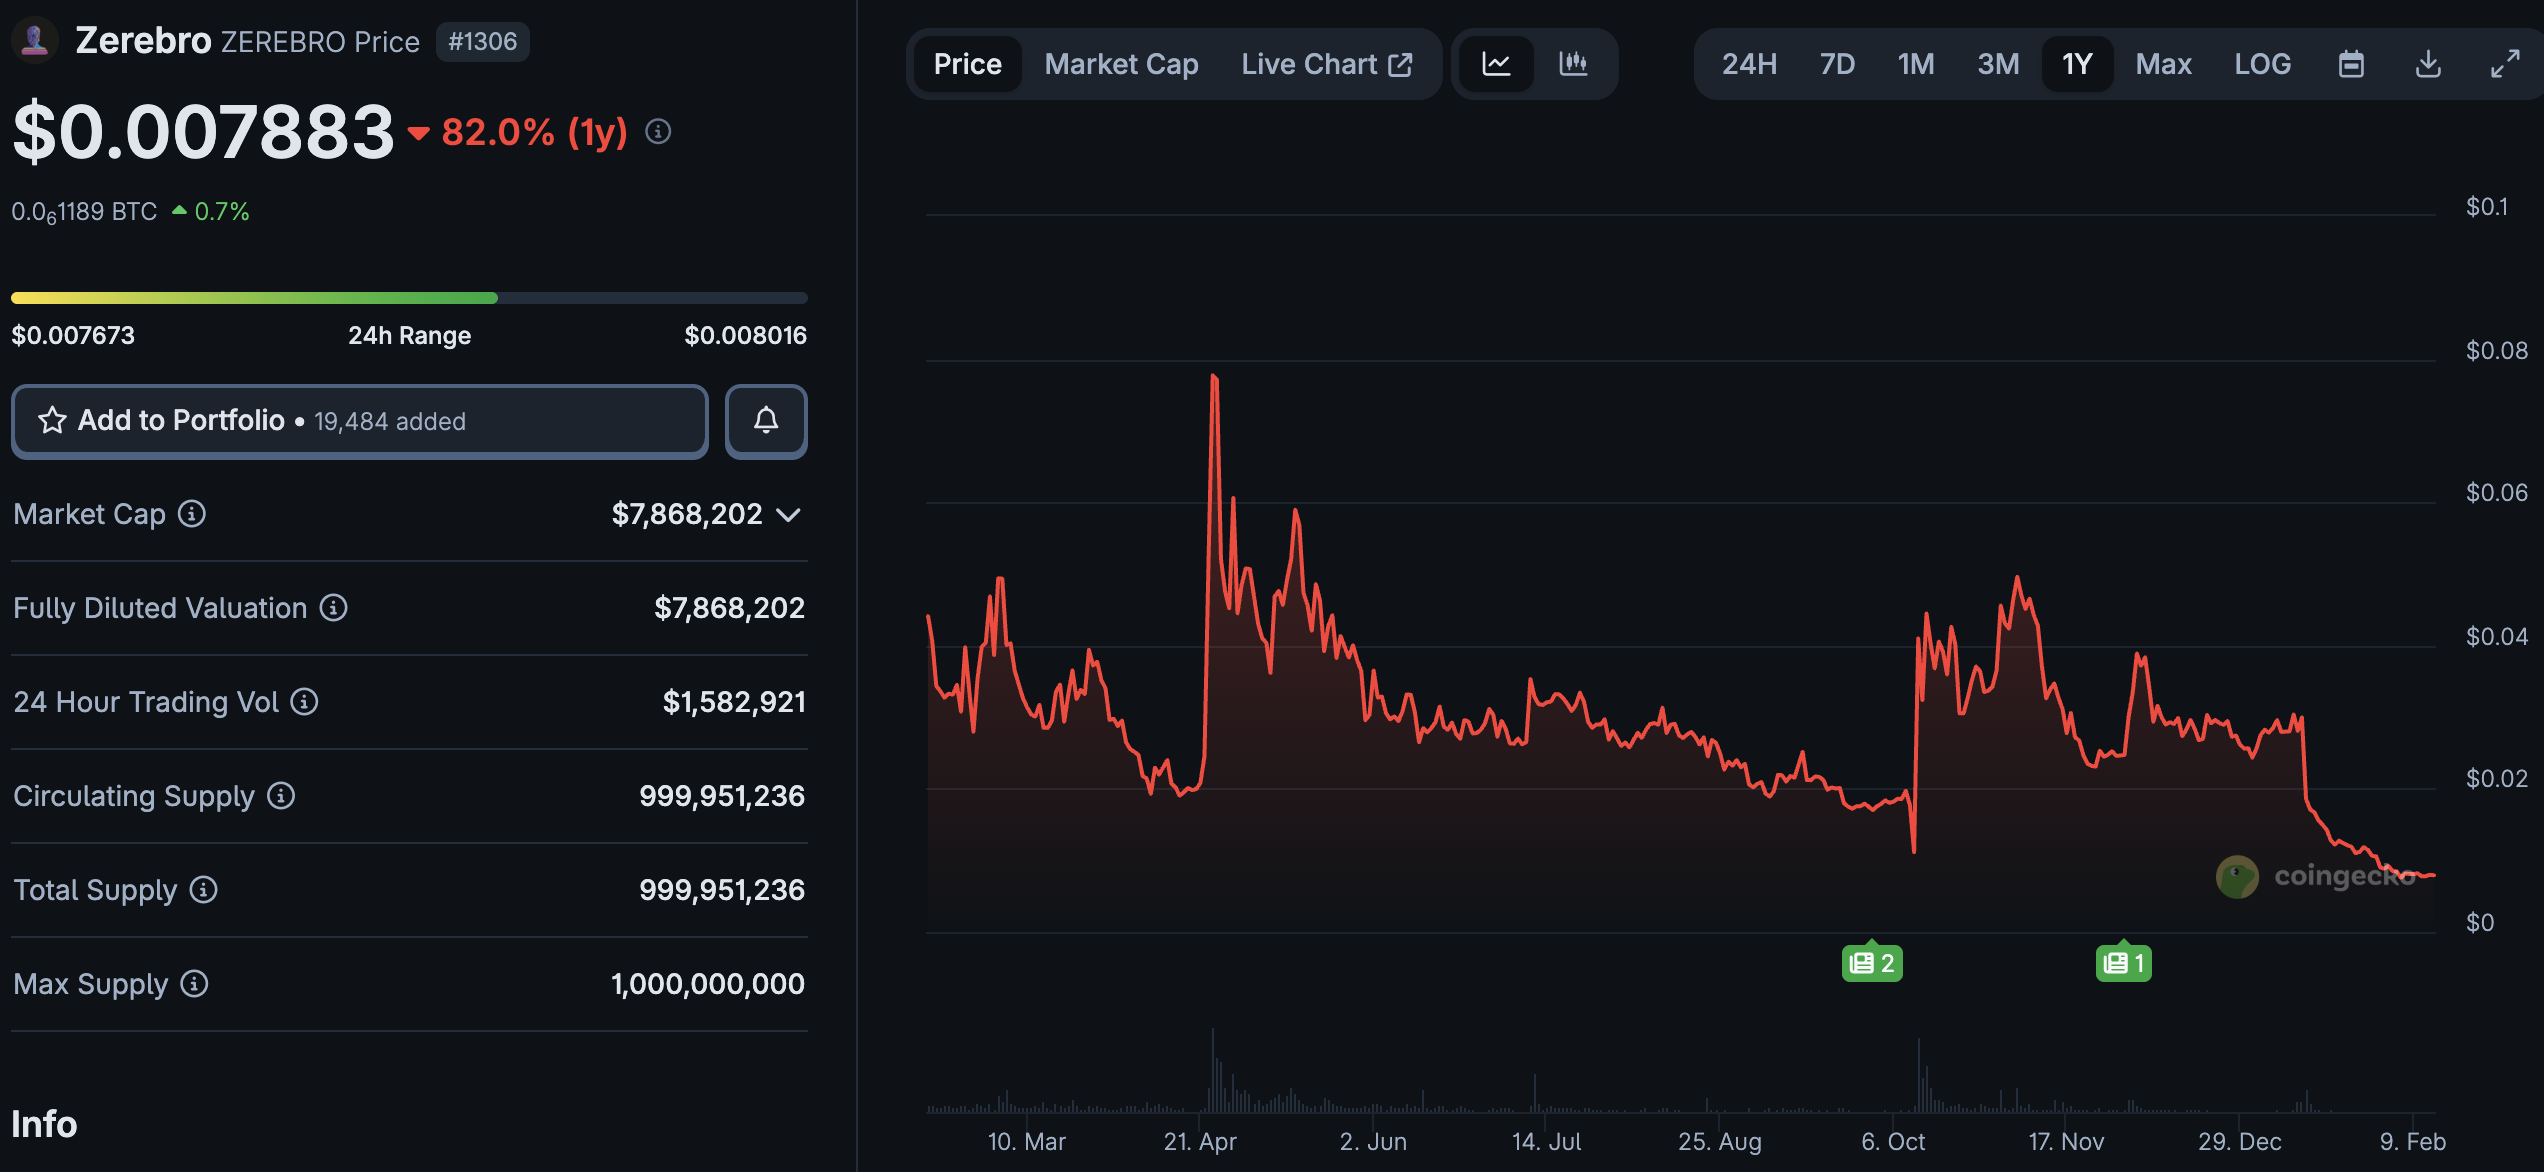Click the #1306 rank badge
Screen dimensions: 2544x1172
[x=482, y=42]
